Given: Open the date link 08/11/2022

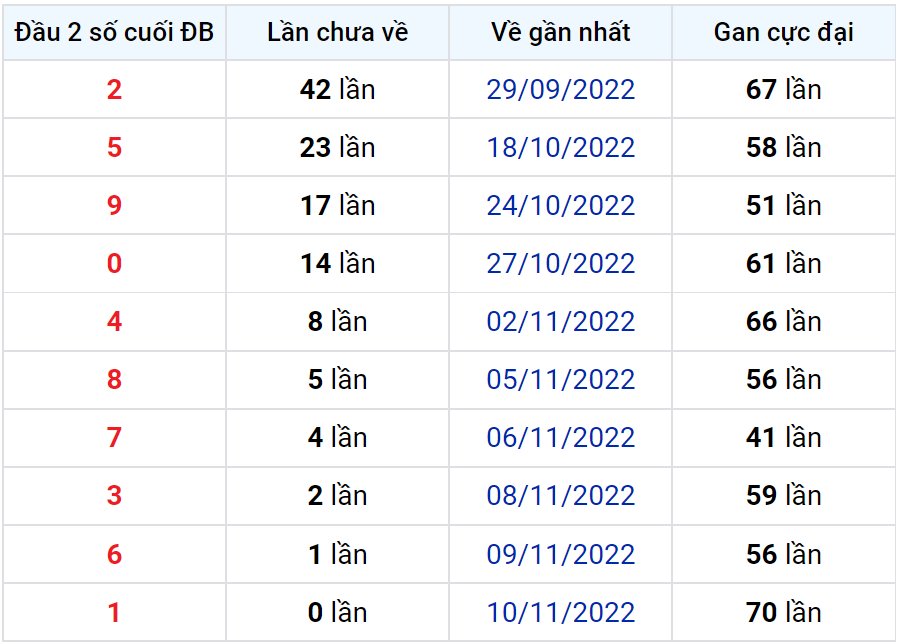Looking at the screenshot, I should pyautogui.click(x=560, y=495).
